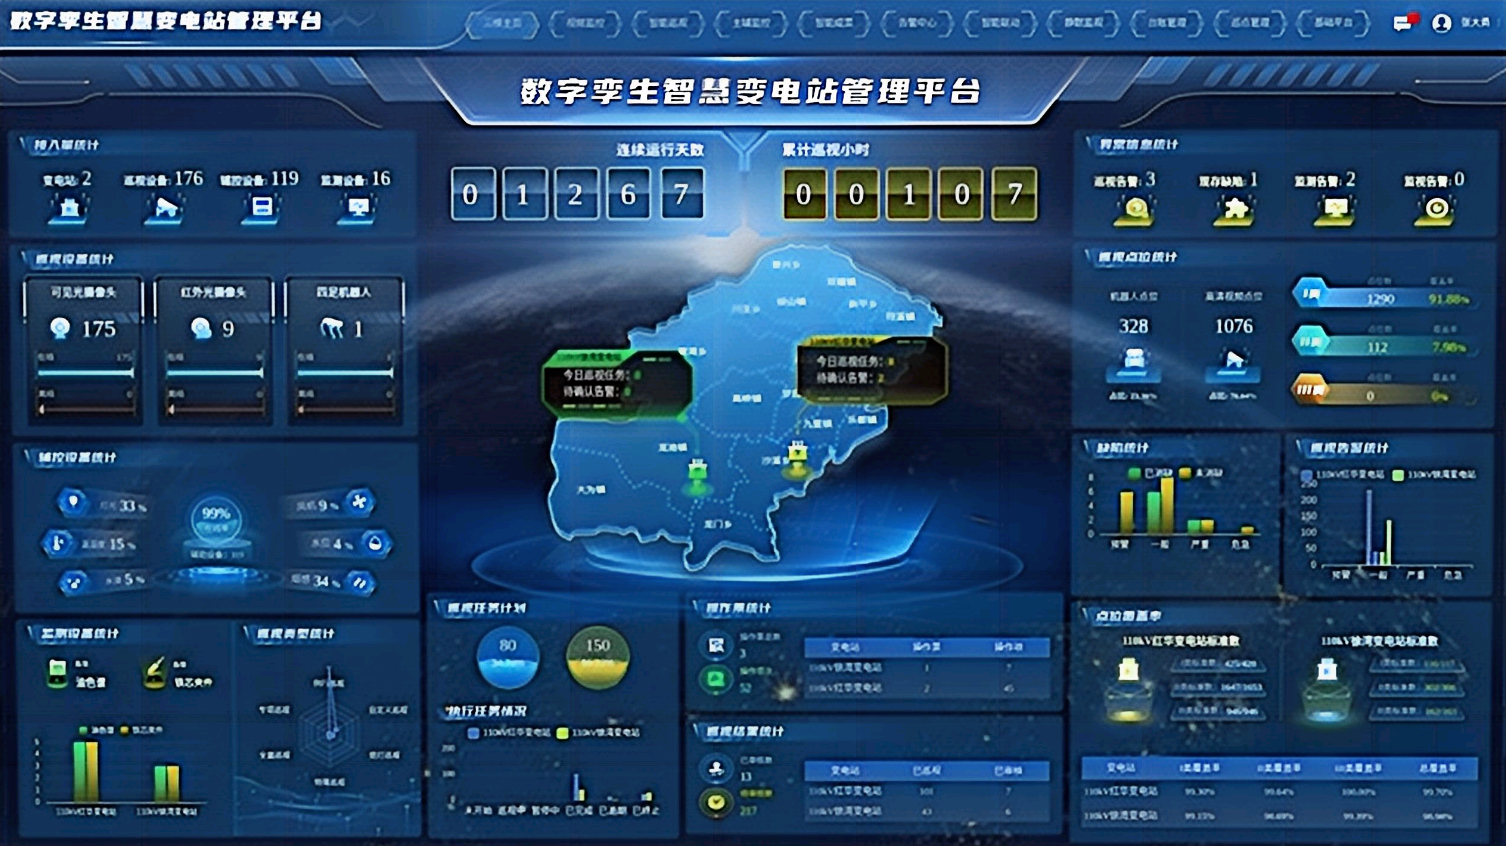Click the tallest blue bar in 巡视告警统计

pyautogui.click(x=1368, y=528)
